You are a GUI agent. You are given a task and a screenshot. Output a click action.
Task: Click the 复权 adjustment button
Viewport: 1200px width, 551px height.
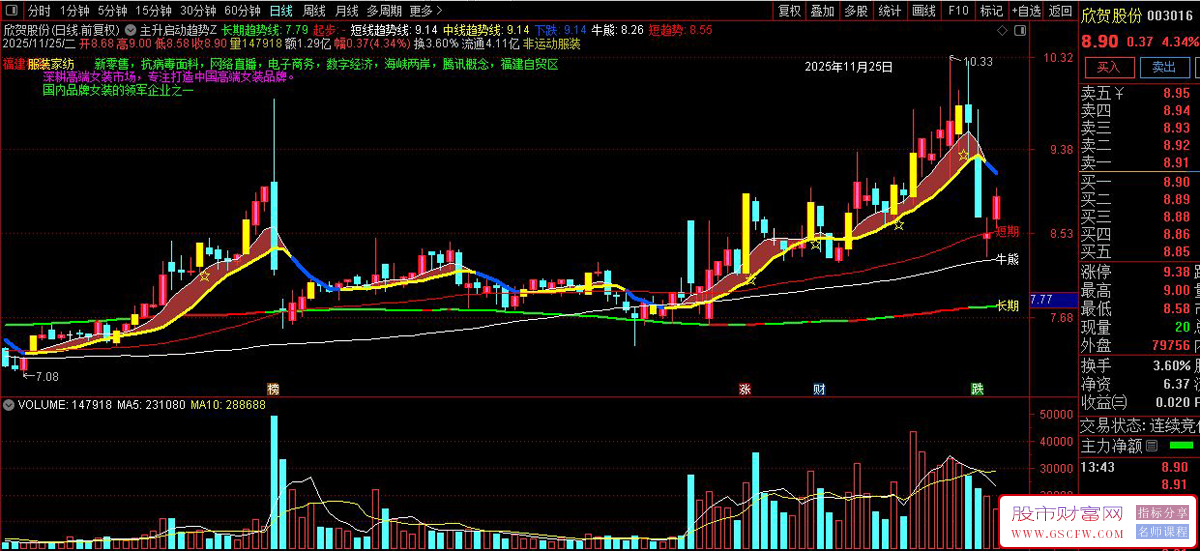789,11
